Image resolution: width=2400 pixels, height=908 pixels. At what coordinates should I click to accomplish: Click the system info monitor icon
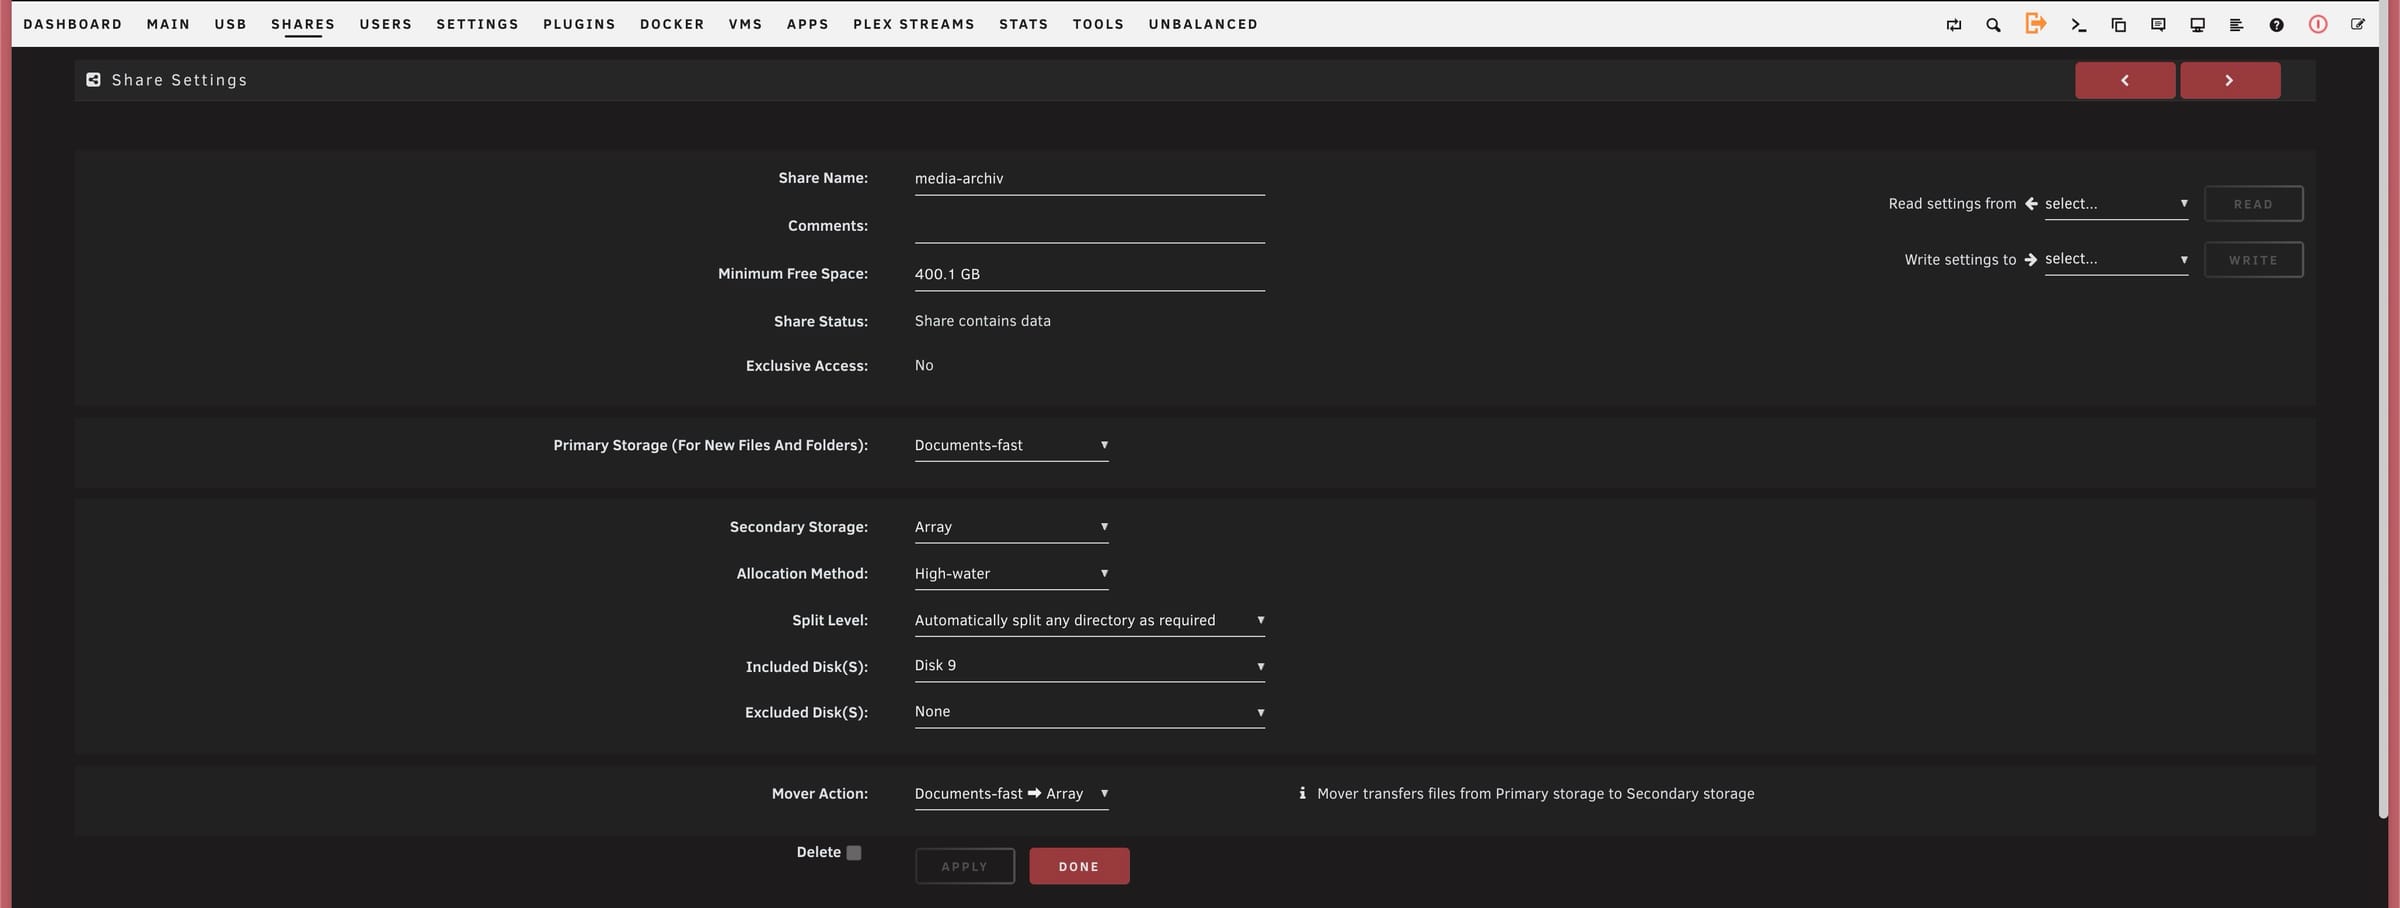(x=2197, y=25)
